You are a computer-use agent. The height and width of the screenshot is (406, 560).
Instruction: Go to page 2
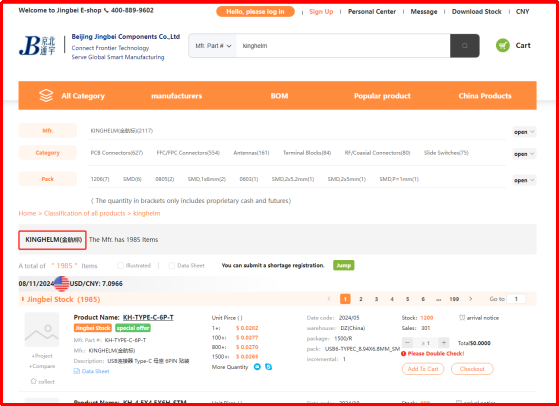(361, 299)
